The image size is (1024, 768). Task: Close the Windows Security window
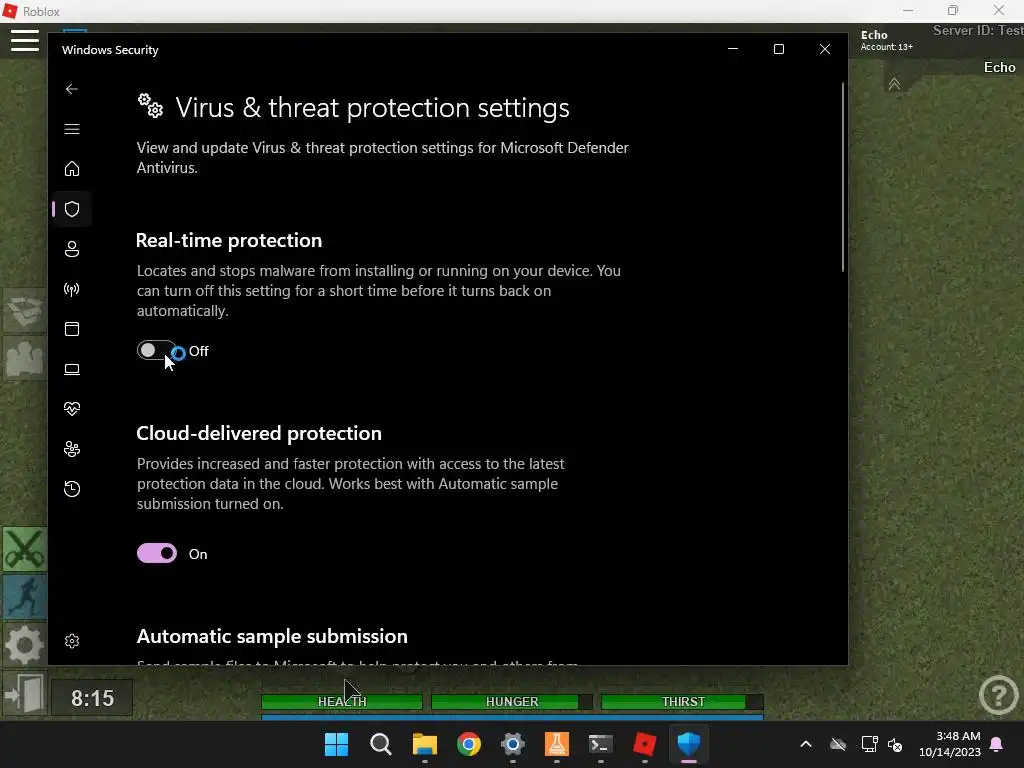click(825, 49)
